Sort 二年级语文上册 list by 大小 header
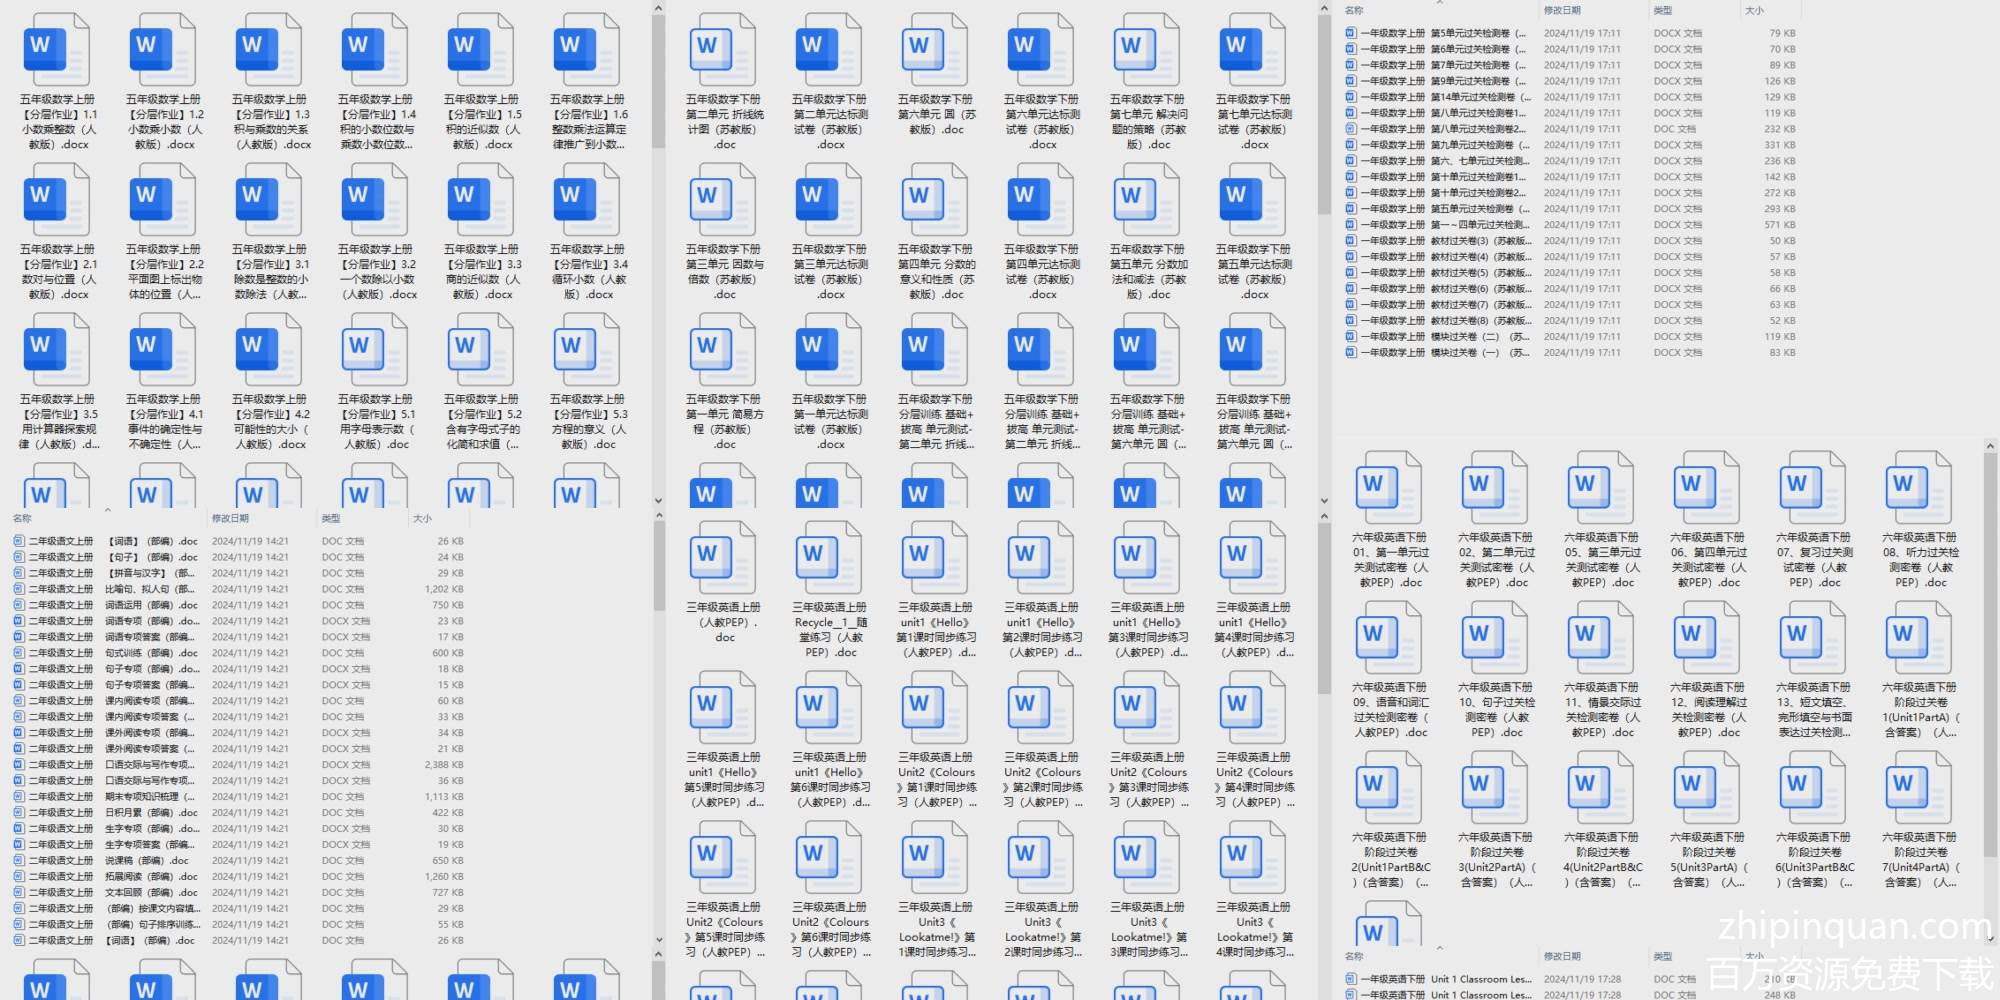 [423, 518]
